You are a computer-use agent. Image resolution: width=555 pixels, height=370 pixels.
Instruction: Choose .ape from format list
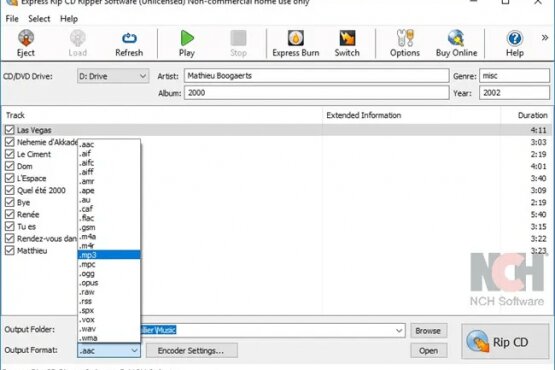109,190
